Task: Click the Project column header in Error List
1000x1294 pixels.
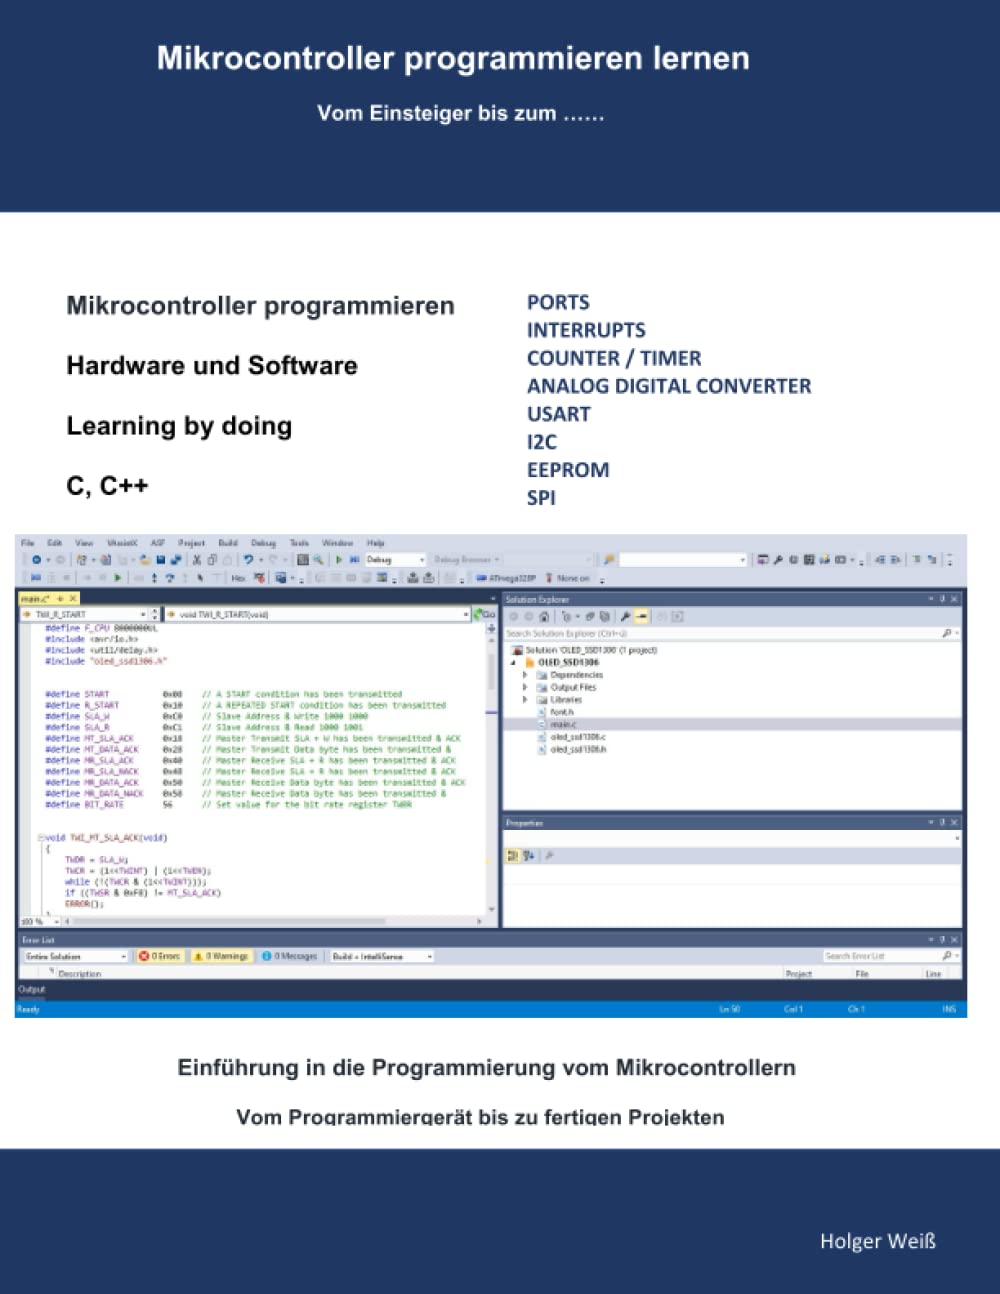Action: [x=798, y=973]
